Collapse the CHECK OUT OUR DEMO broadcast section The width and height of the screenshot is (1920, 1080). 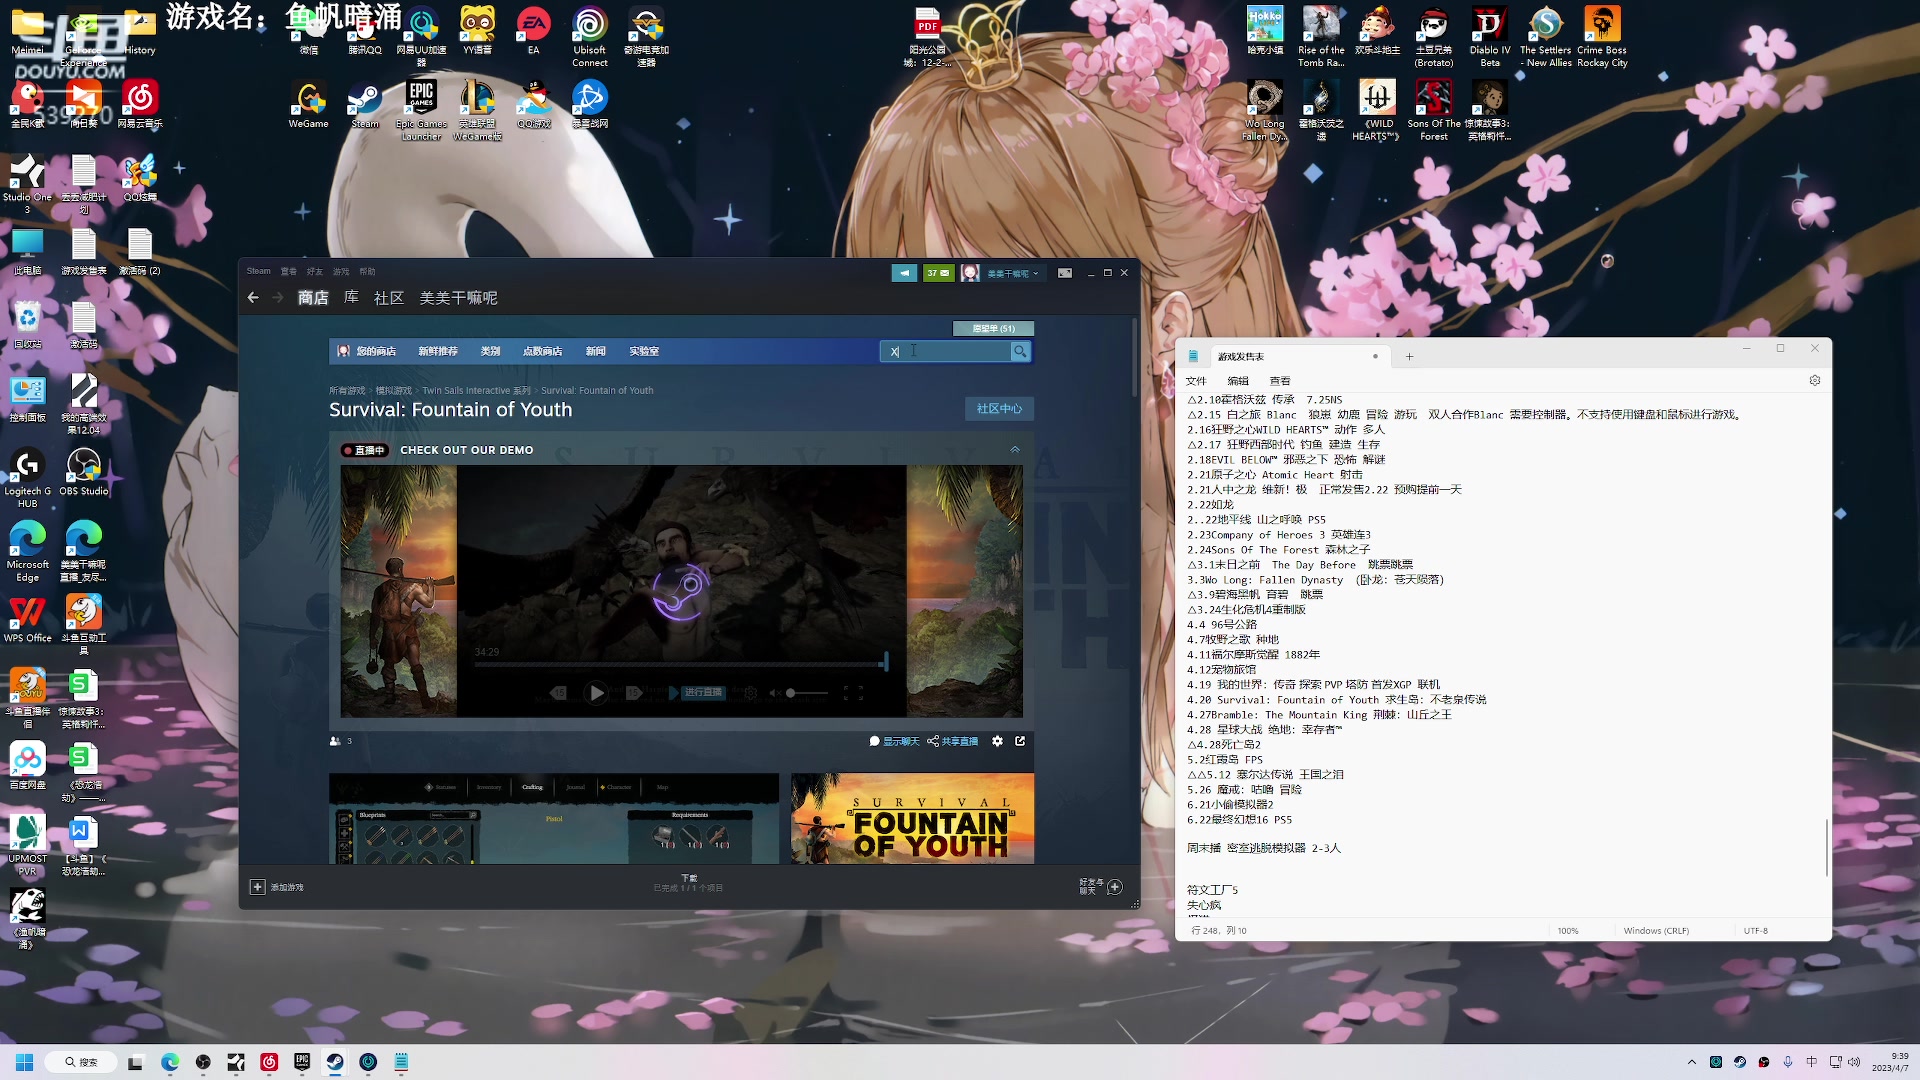point(1015,450)
